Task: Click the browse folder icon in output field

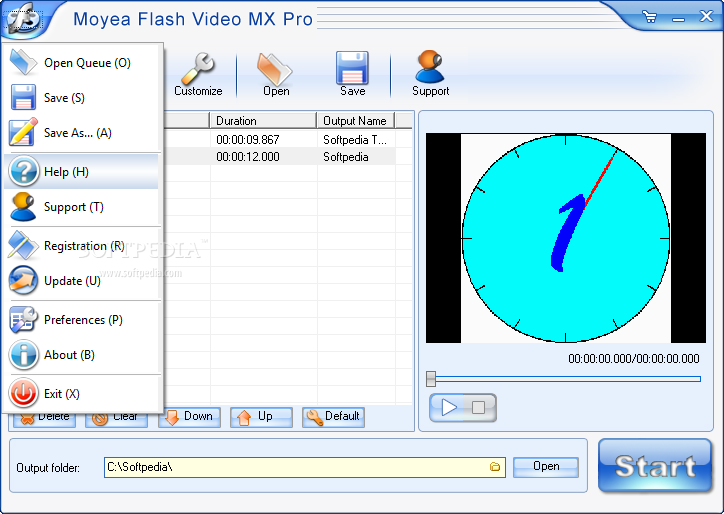Action: pyautogui.click(x=495, y=467)
